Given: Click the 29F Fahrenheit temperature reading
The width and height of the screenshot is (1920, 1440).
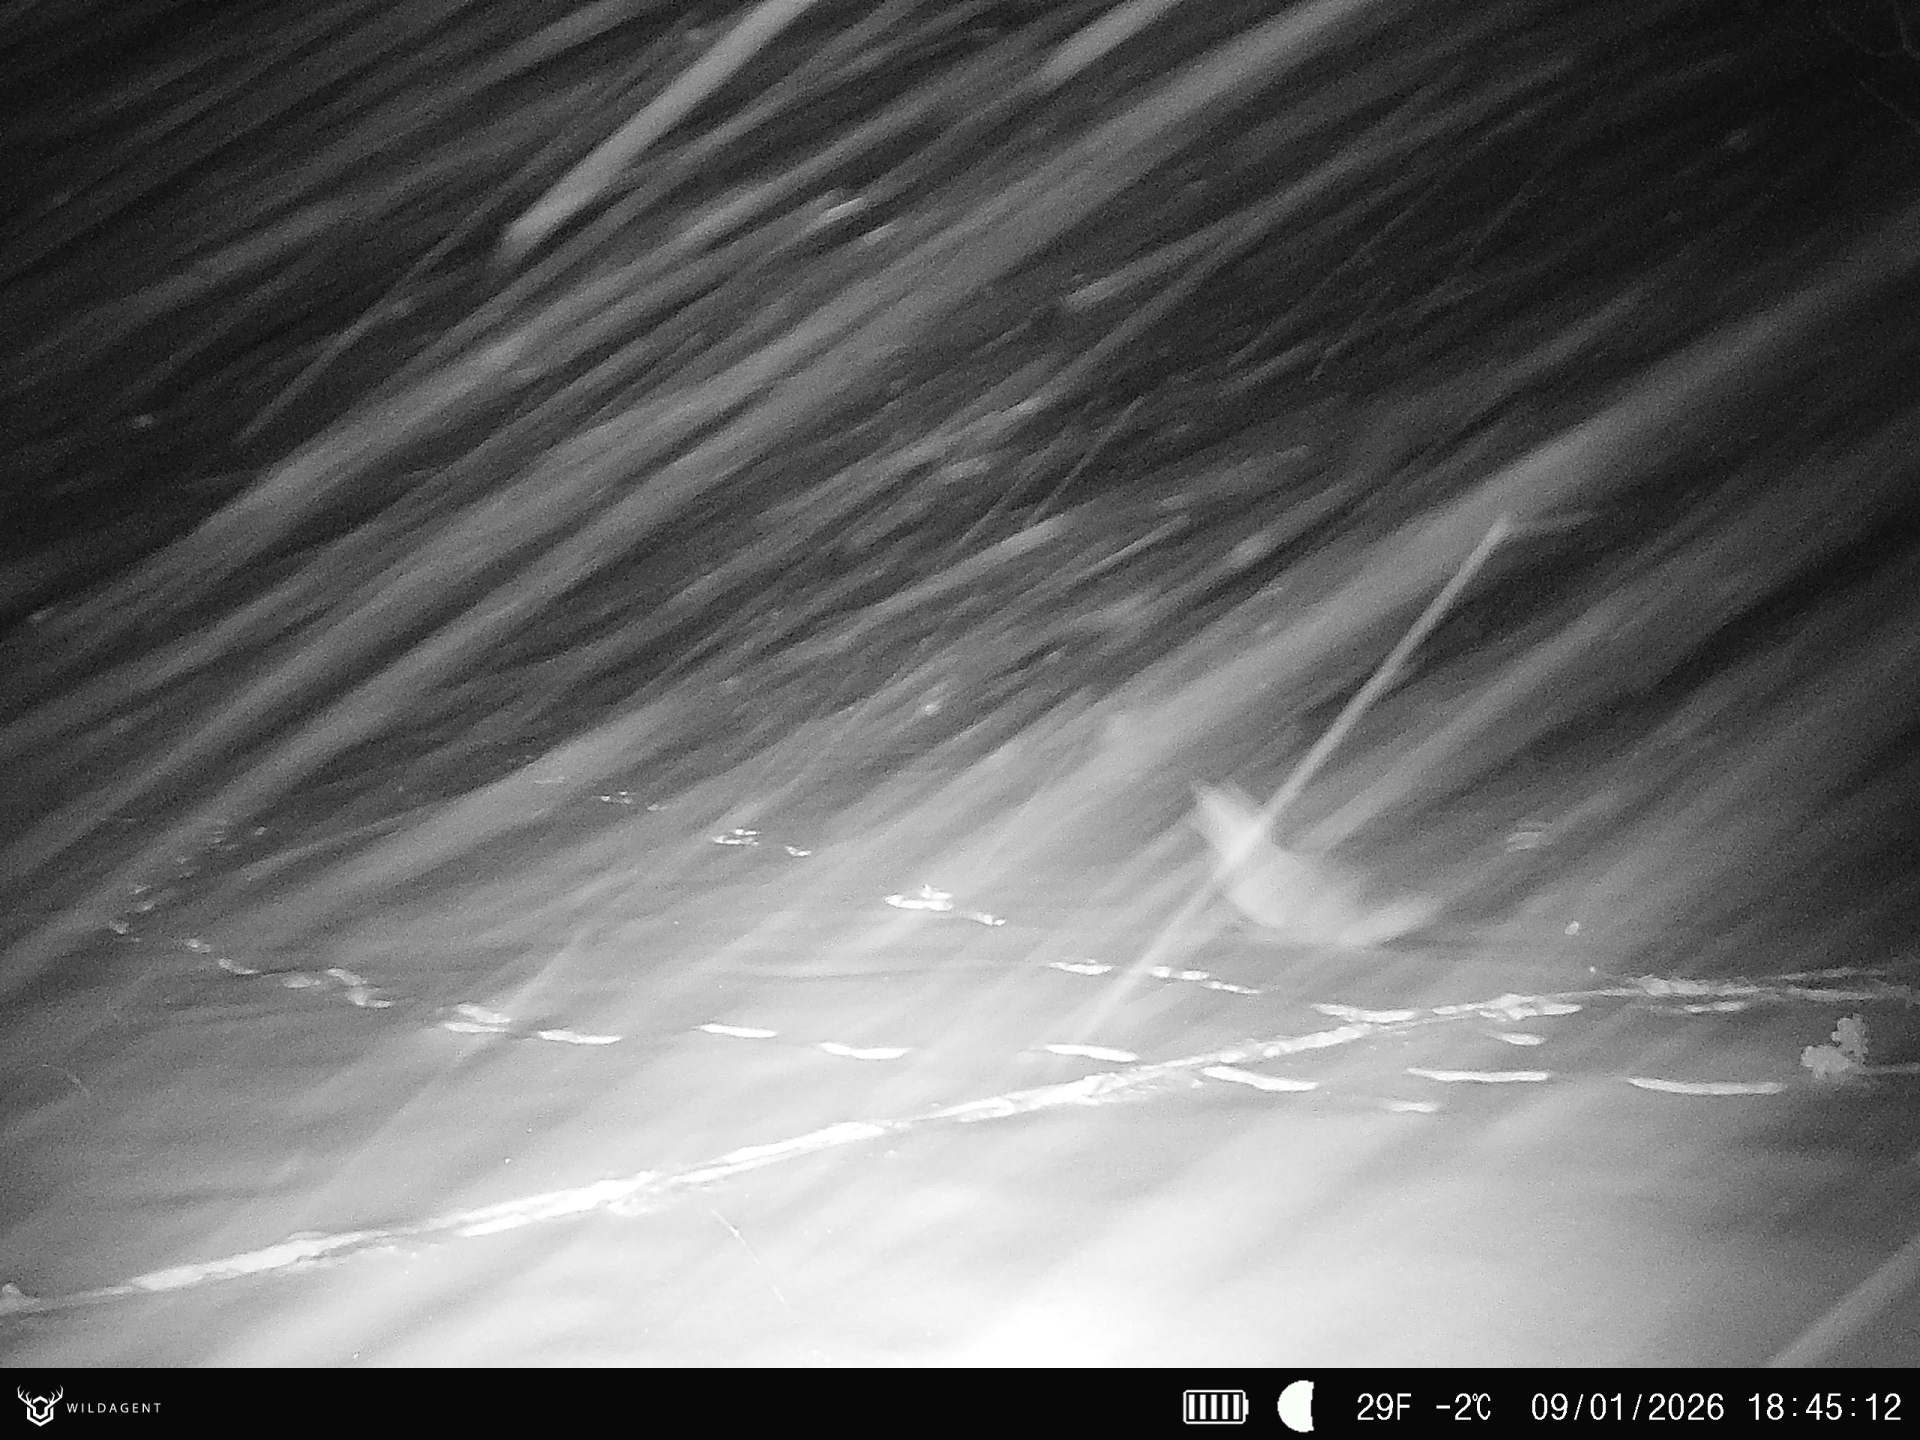Looking at the screenshot, I should pos(1383,1407).
